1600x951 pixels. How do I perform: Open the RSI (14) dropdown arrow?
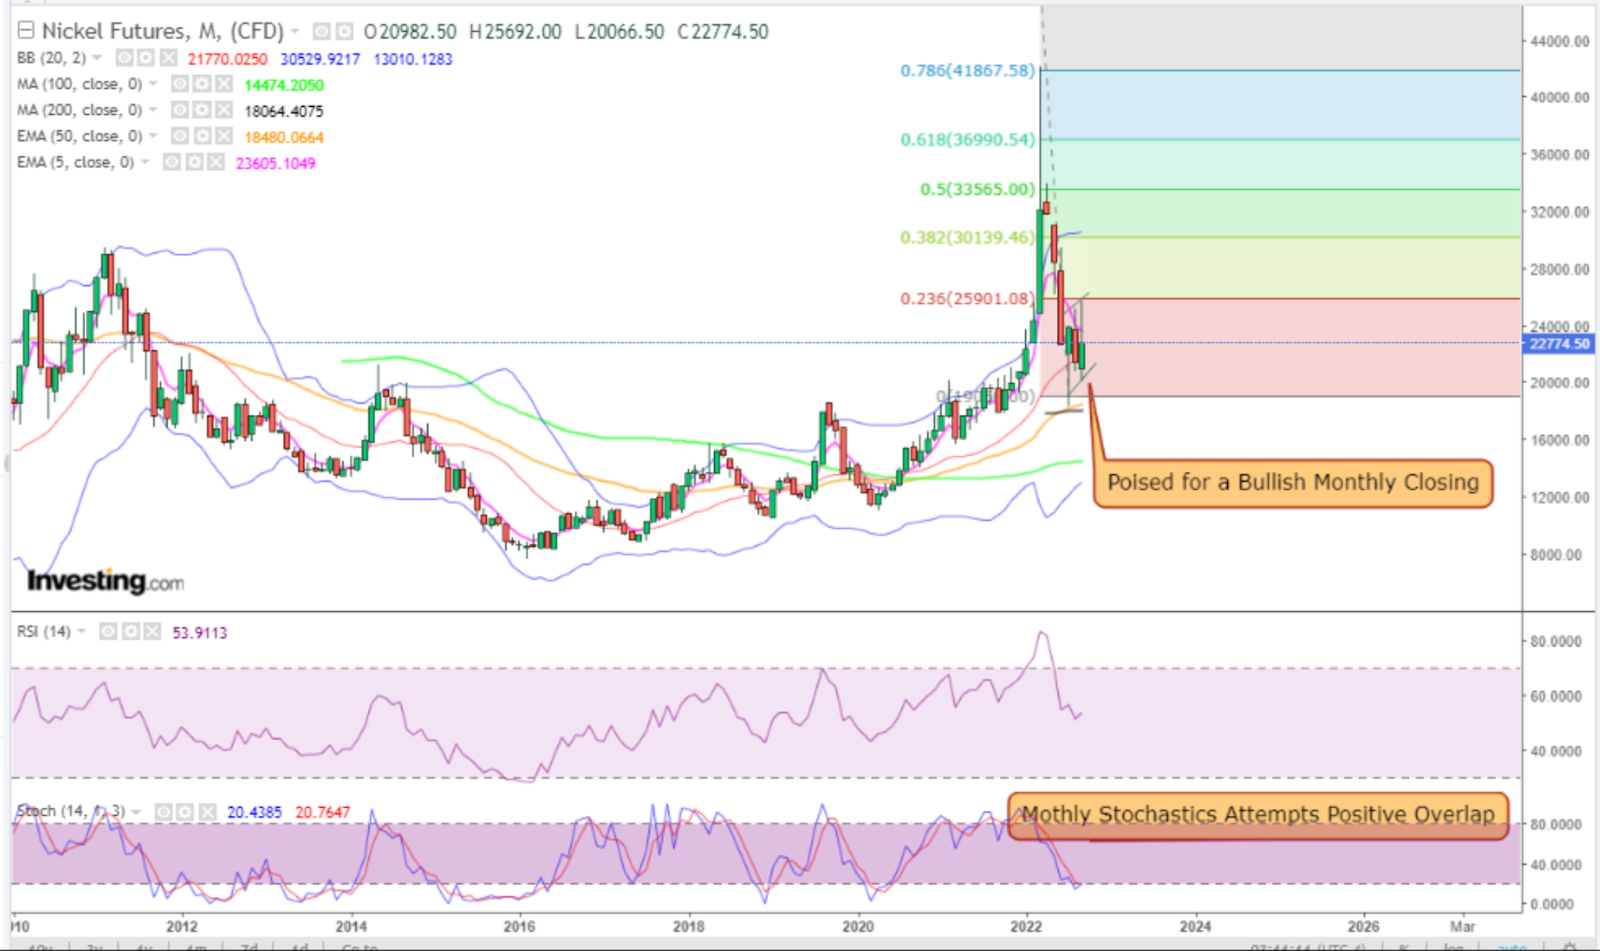click(81, 631)
